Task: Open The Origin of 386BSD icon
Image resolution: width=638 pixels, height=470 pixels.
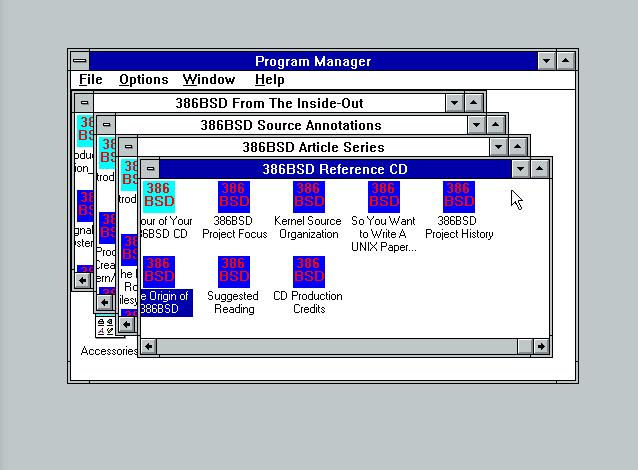Action: click(159, 272)
